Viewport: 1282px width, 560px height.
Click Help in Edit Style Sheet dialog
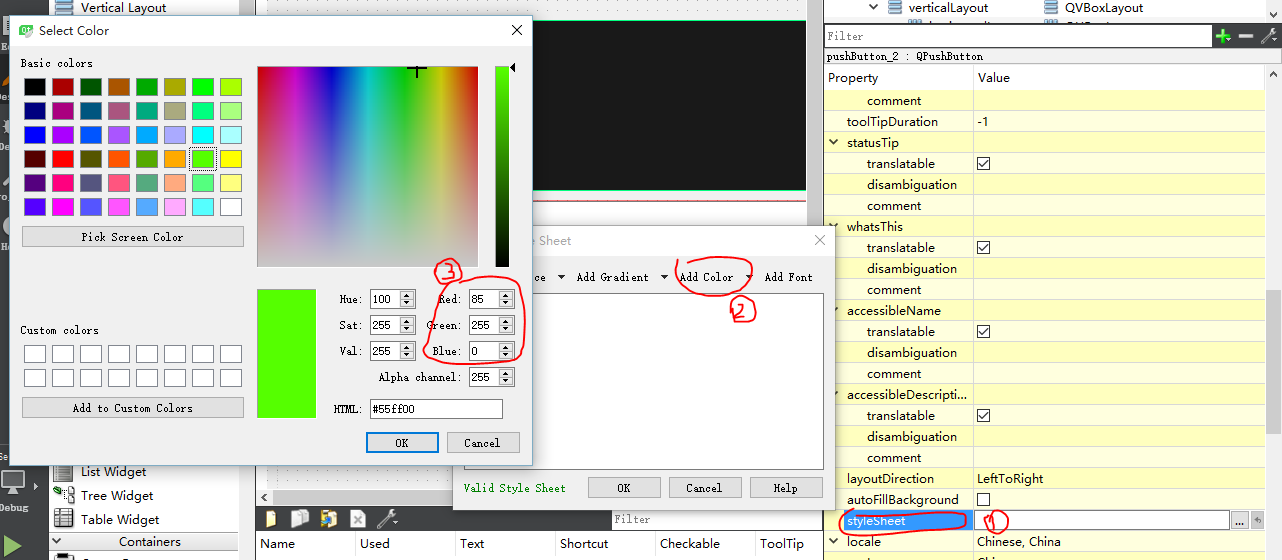coord(786,488)
